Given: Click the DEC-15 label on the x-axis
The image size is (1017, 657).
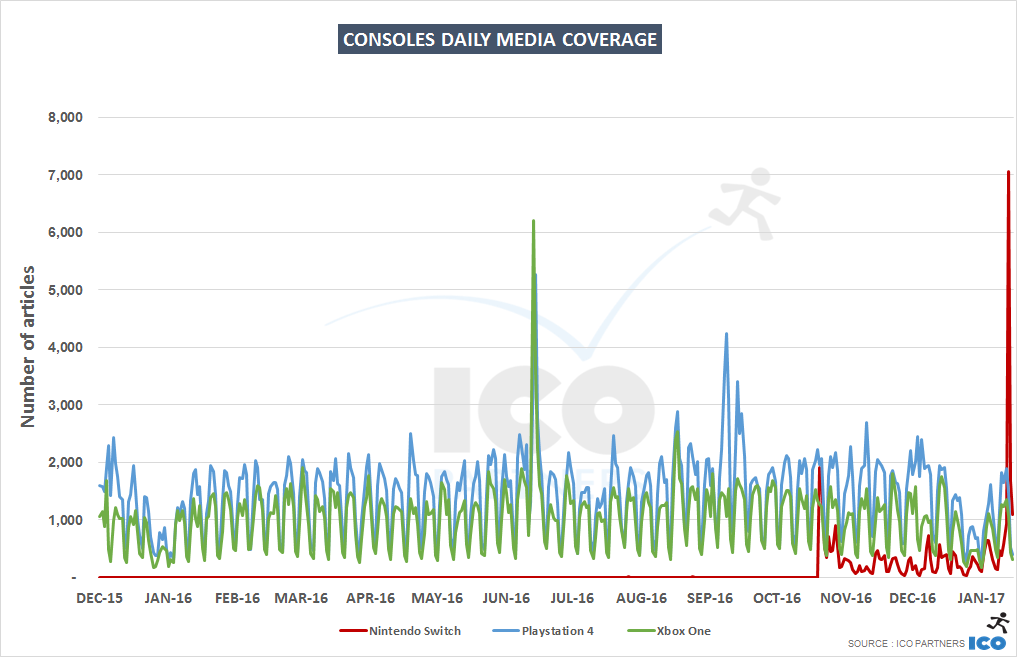Looking at the screenshot, I should (x=100, y=599).
